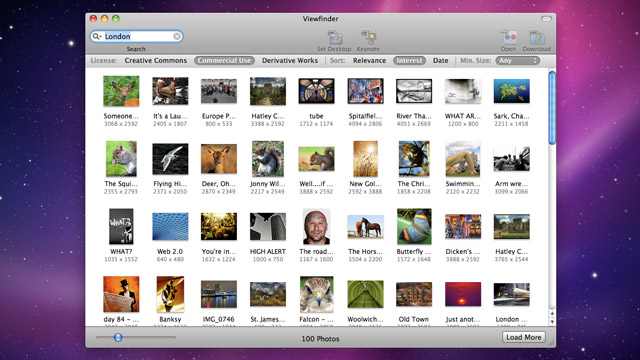
Task: Select the Butterfly thumbnail
Action: click(x=414, y=227)
